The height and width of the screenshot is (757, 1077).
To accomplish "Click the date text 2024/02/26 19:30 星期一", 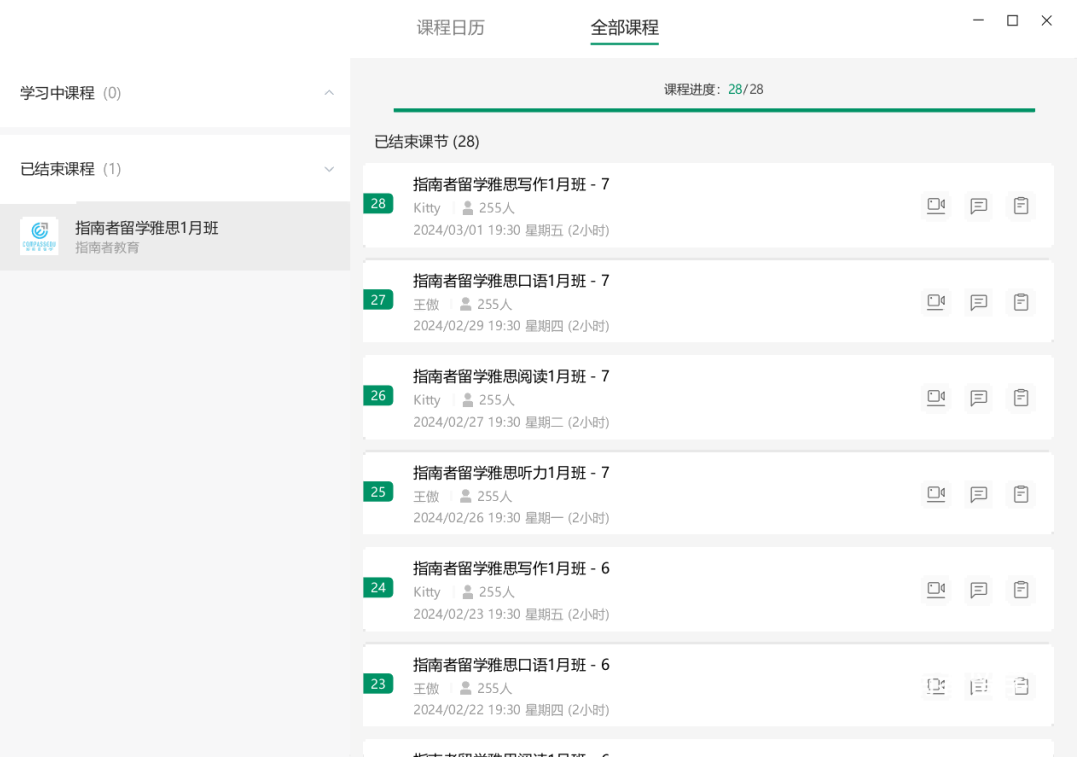I will pyautogui.click(x=488, y=517).
